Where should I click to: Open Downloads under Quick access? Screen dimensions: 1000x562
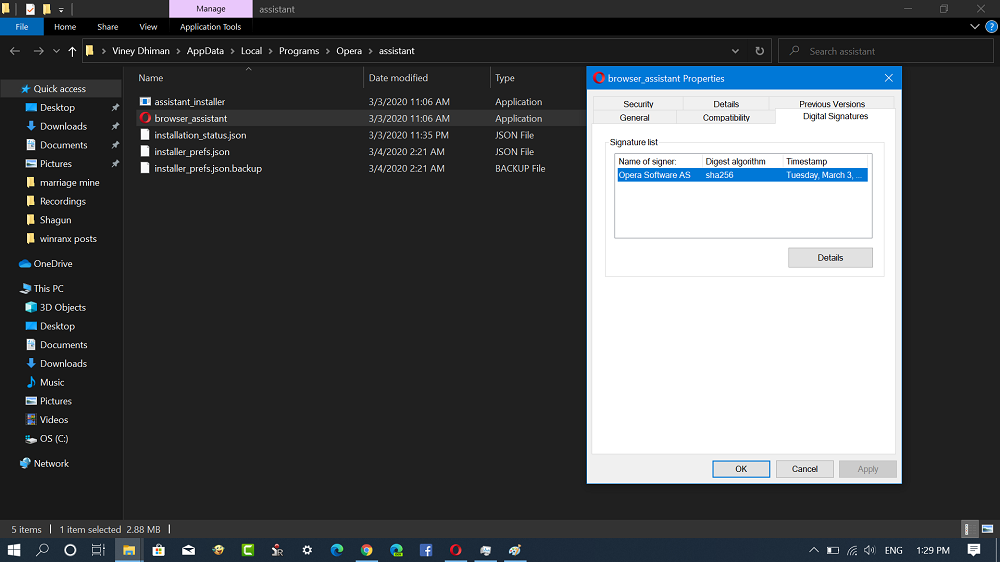tap(63, 126)
